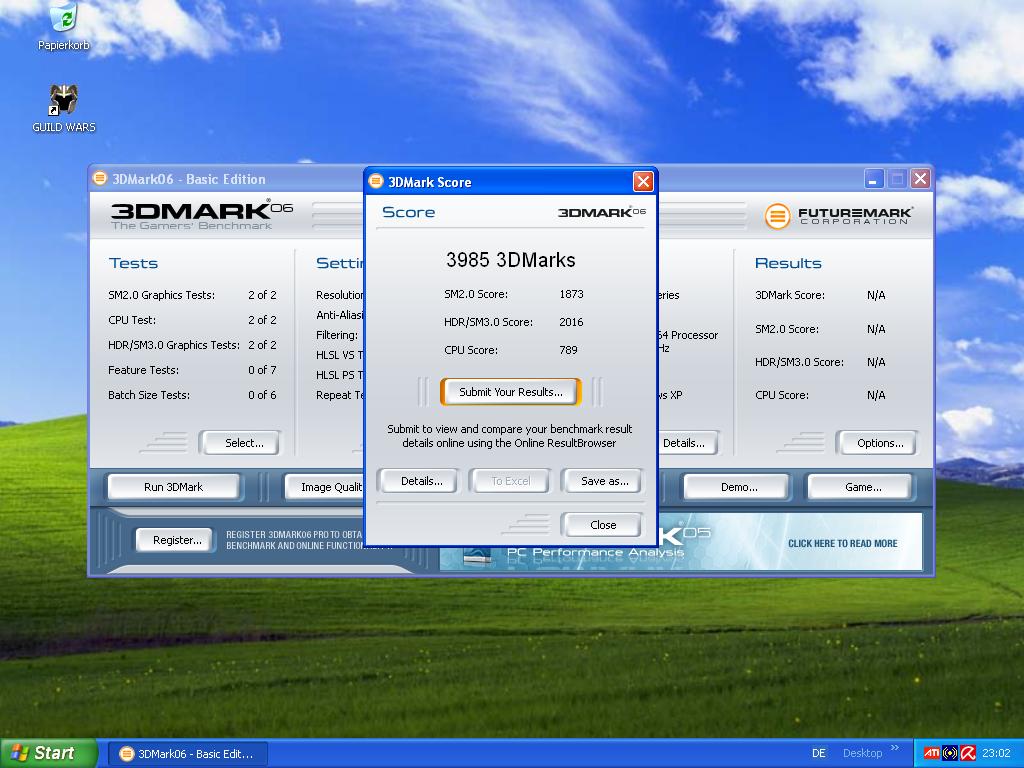Close the score dialog with Close button

click(603, 524)
